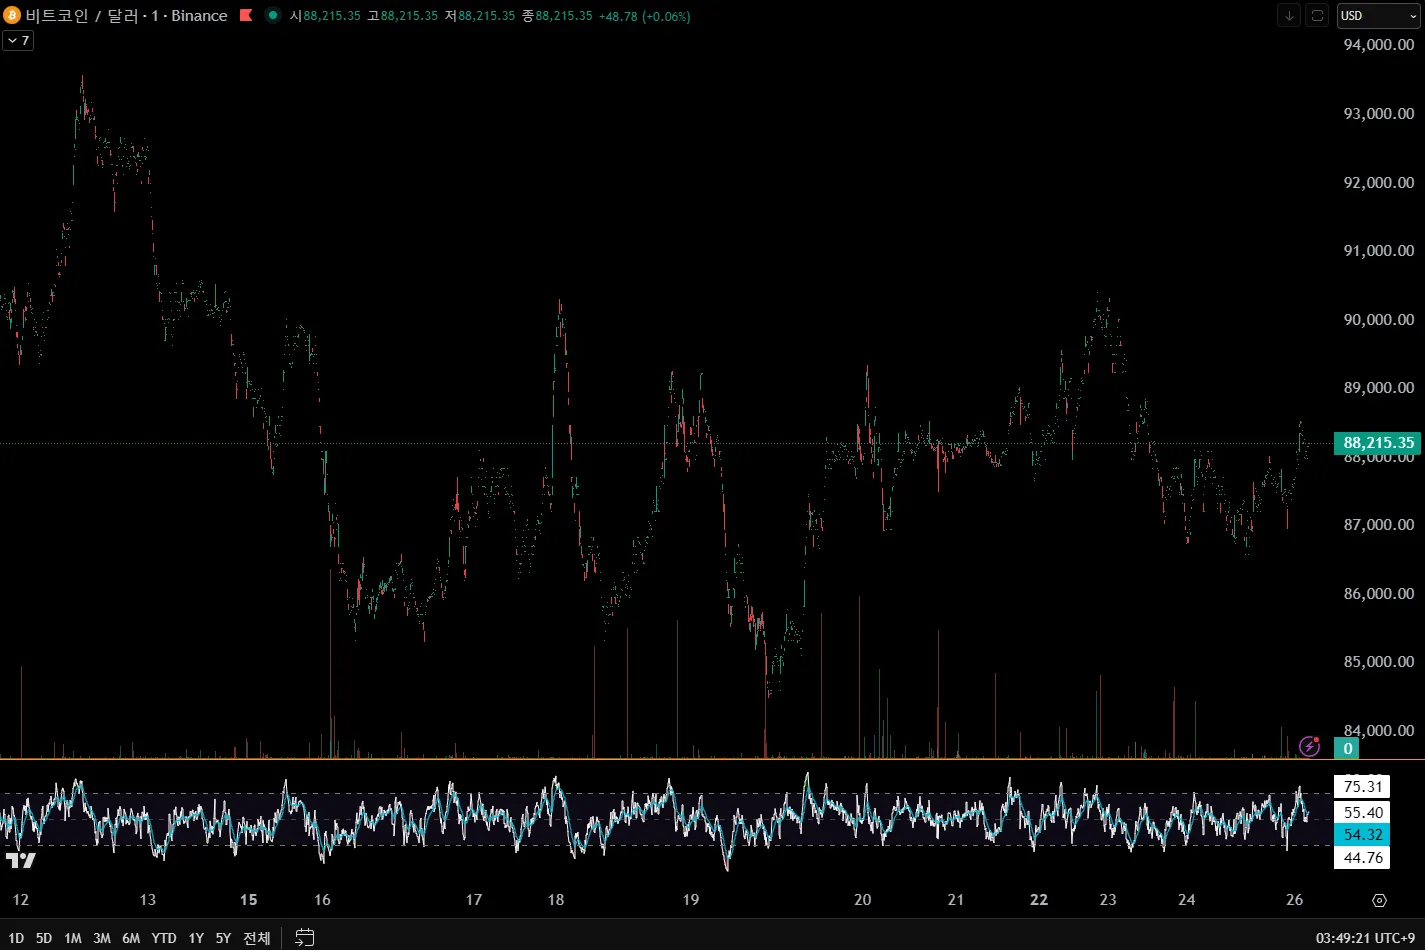
Task: Open the 03:49:21 UTC+9 timezone menu
Action: pos(1365,938)
